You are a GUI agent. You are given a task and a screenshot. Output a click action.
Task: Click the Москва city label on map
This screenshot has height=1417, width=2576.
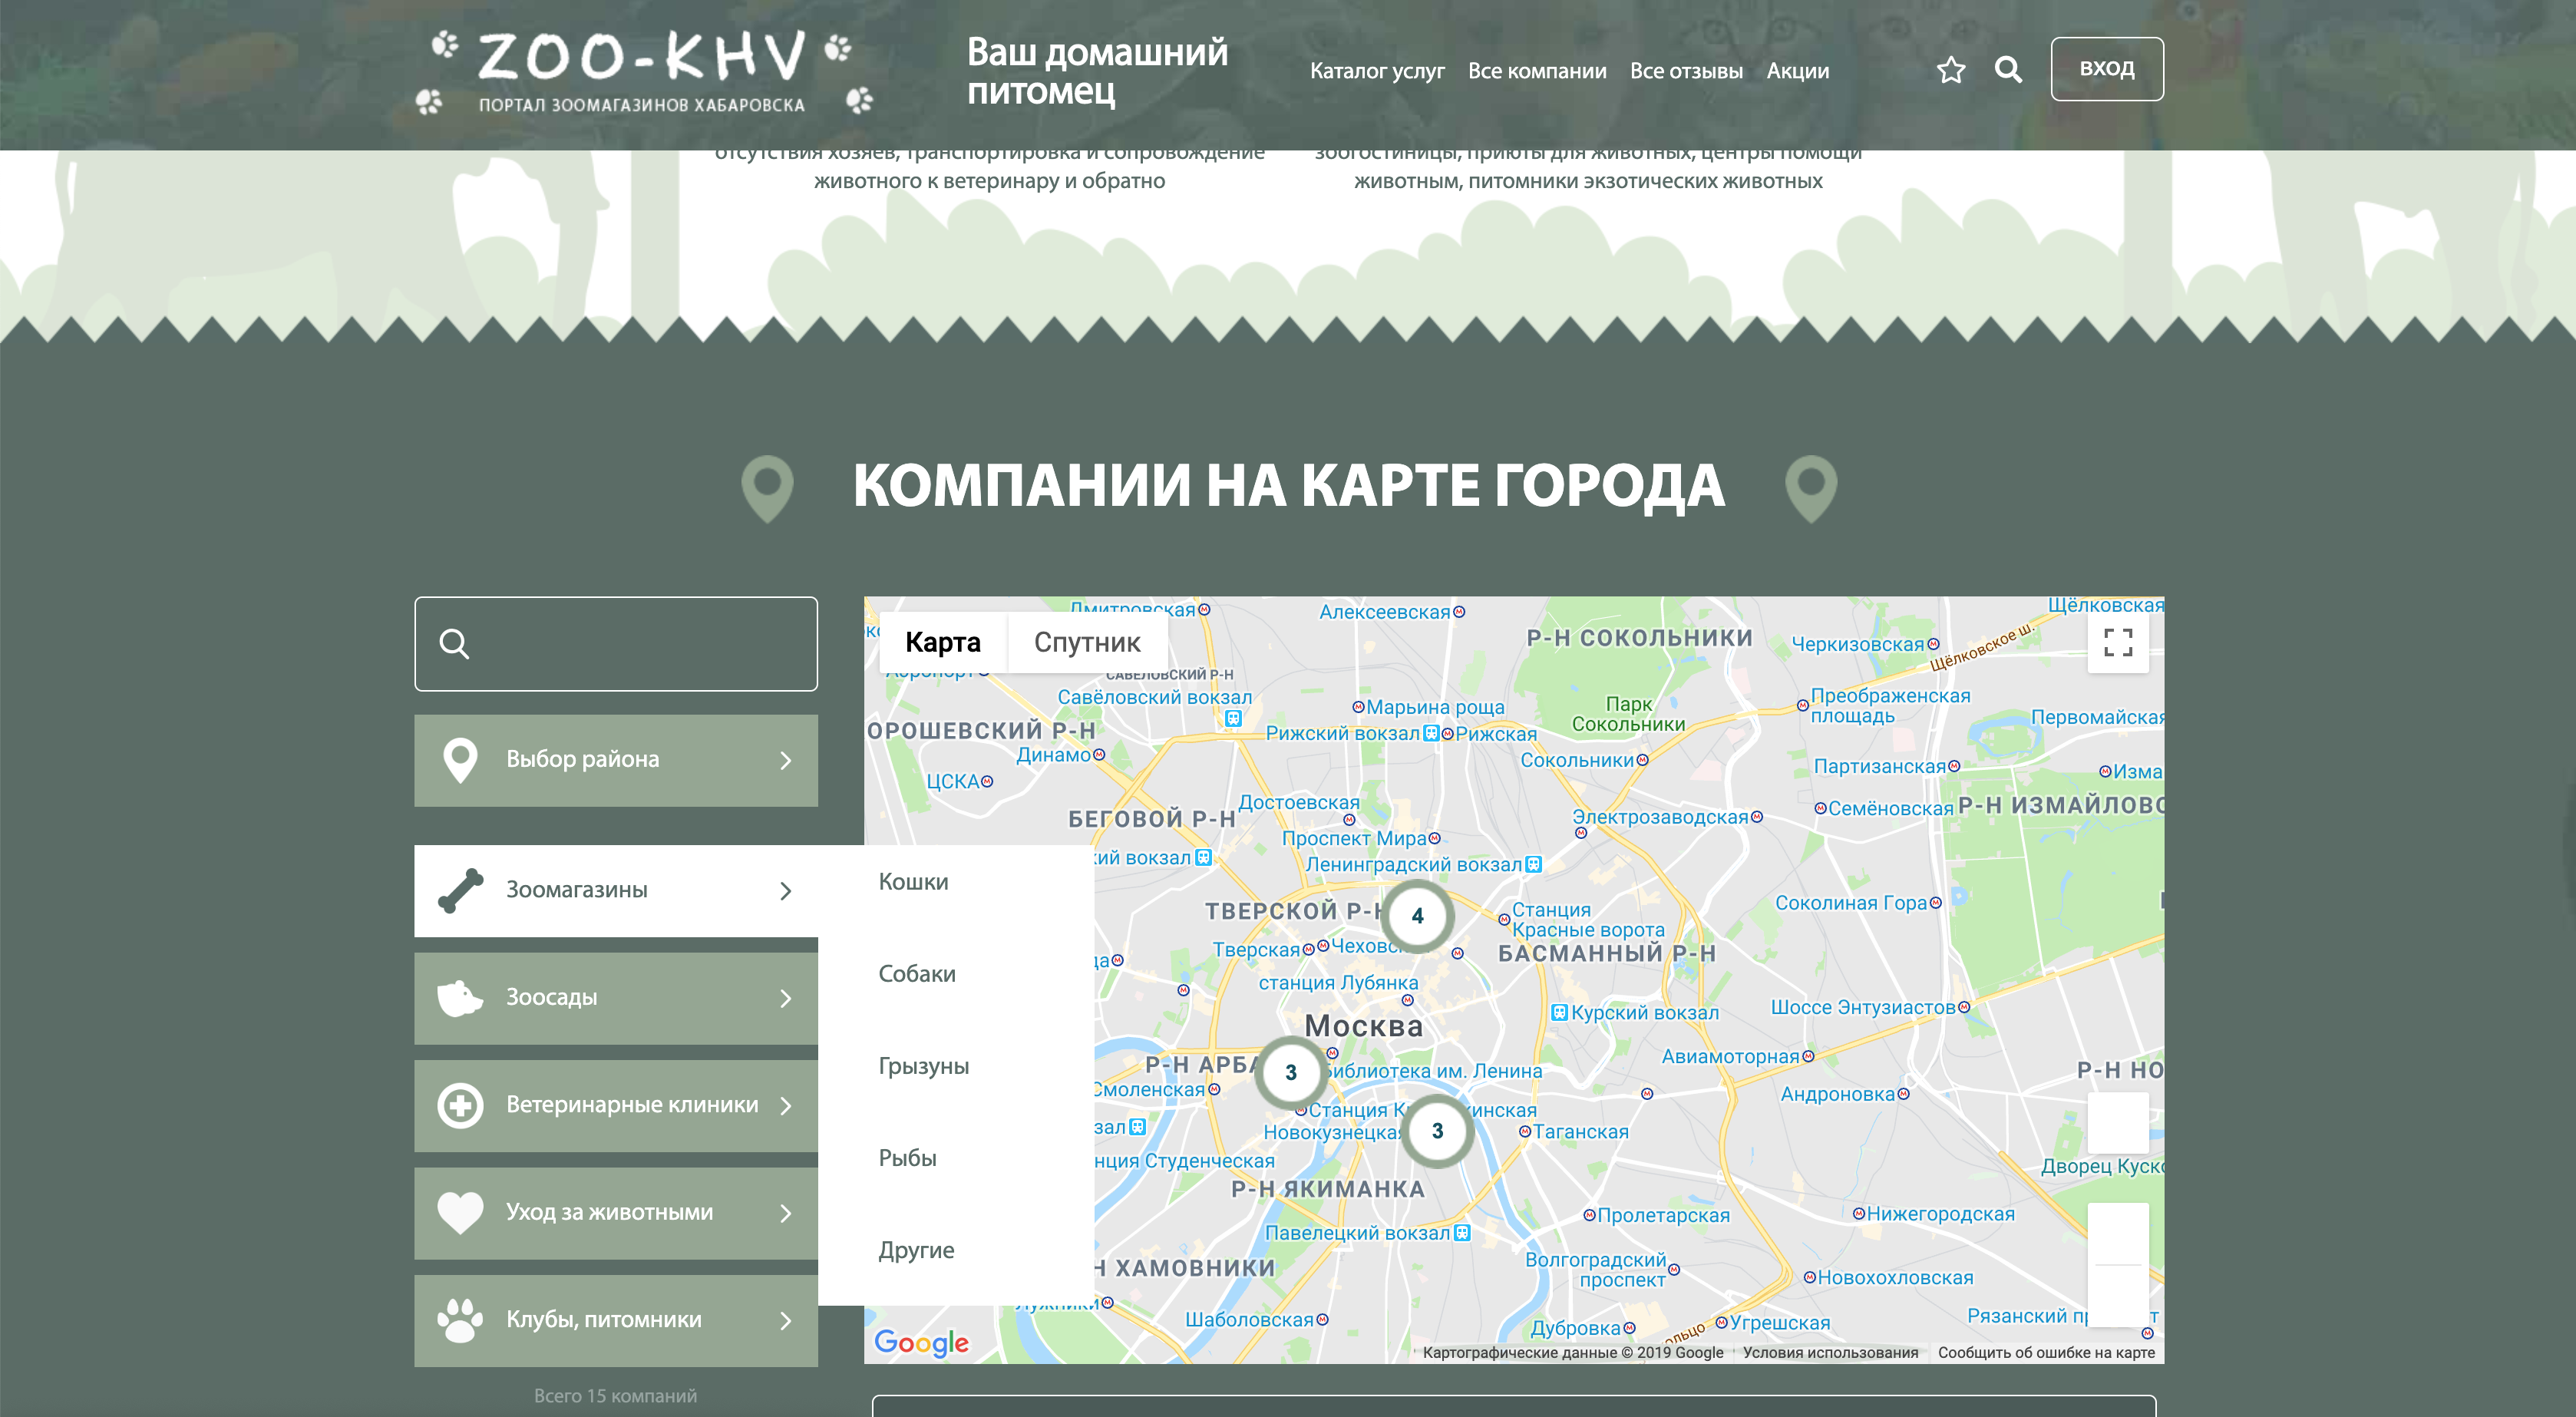[1363, 1026]
